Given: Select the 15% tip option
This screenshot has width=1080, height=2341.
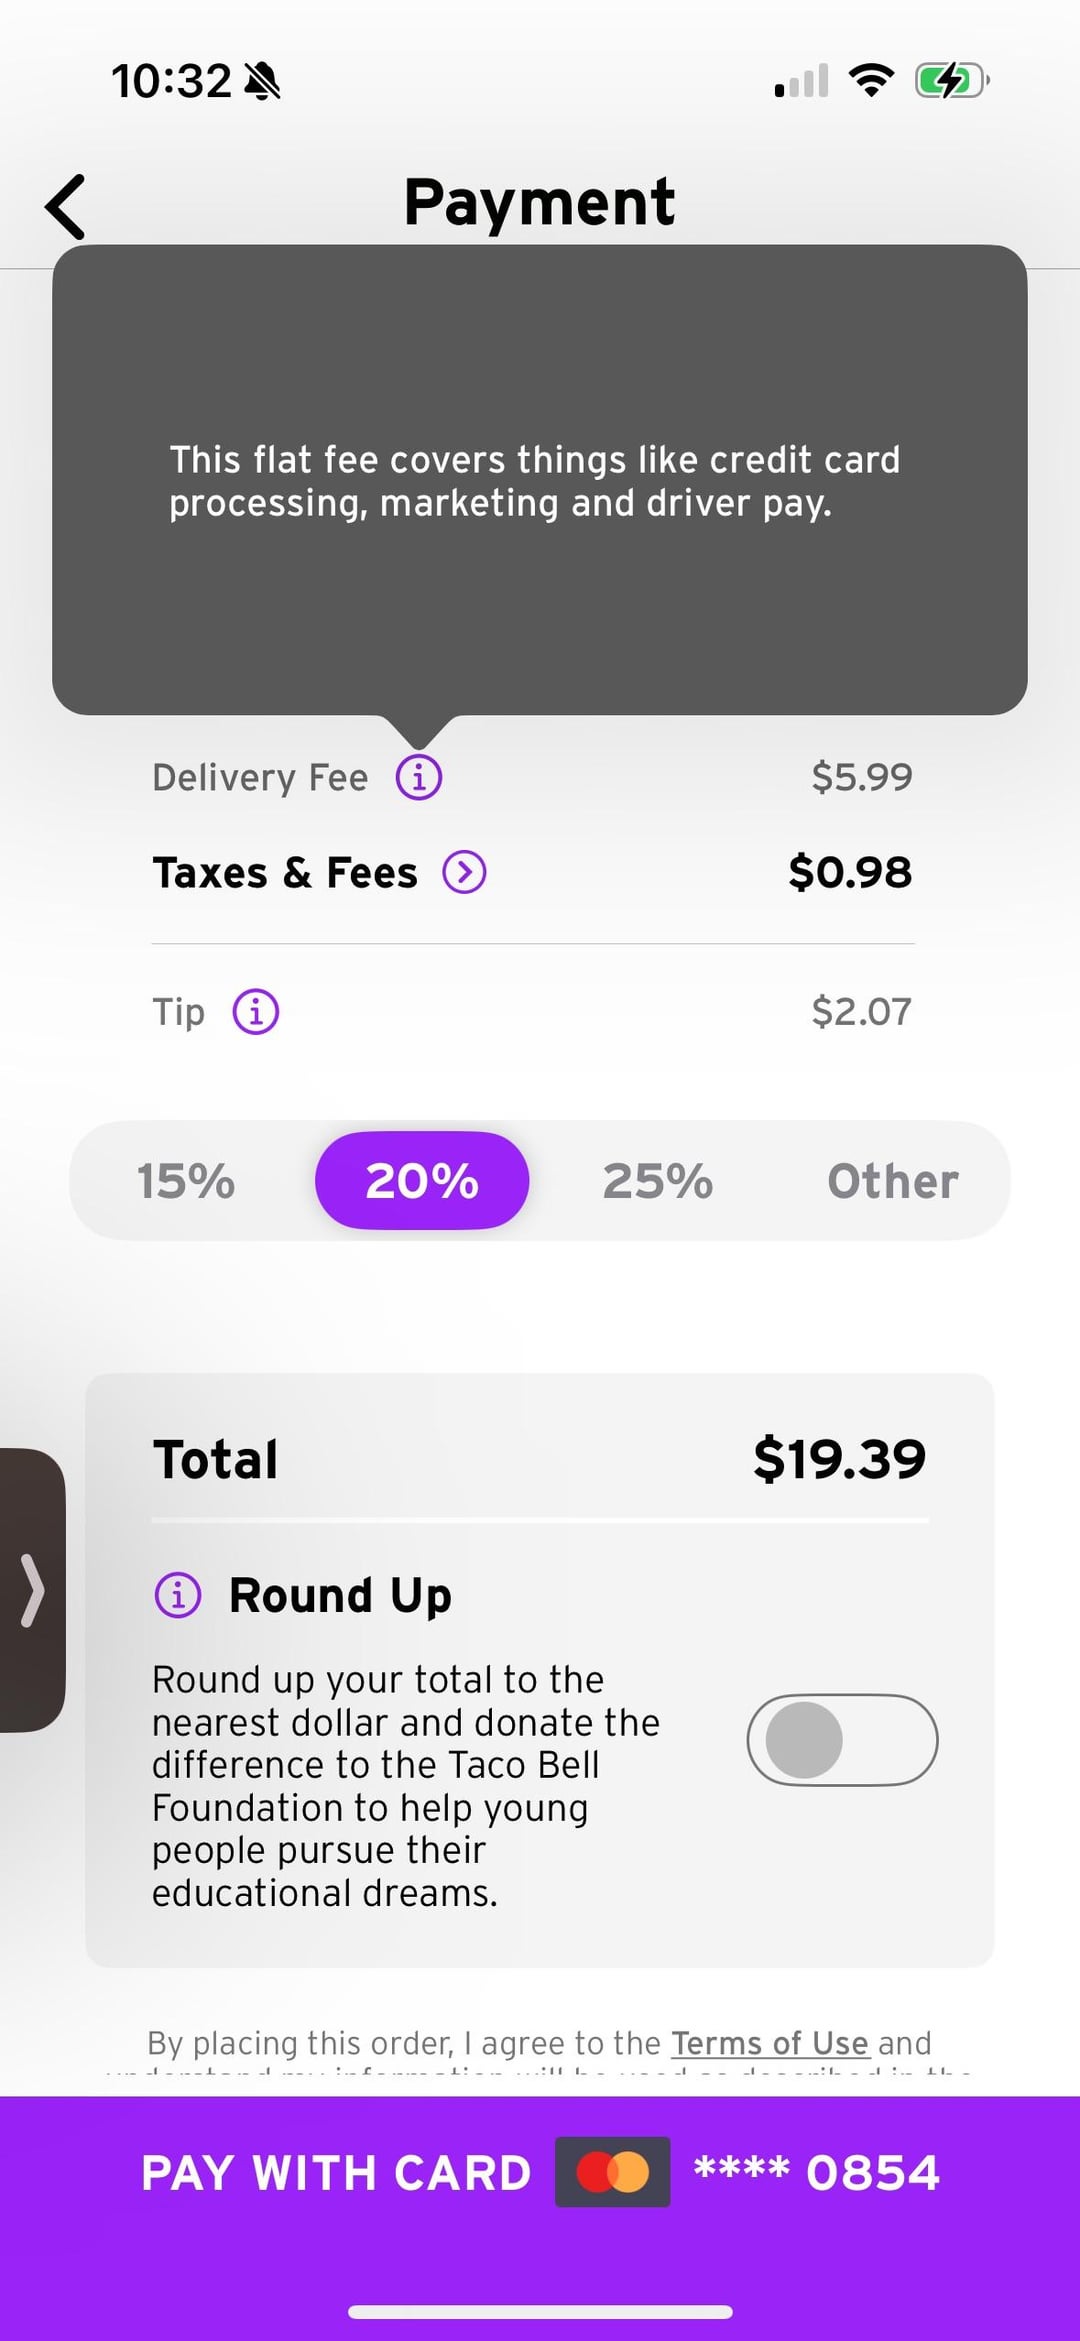Looking at the screenshot, I should 186,1181.
